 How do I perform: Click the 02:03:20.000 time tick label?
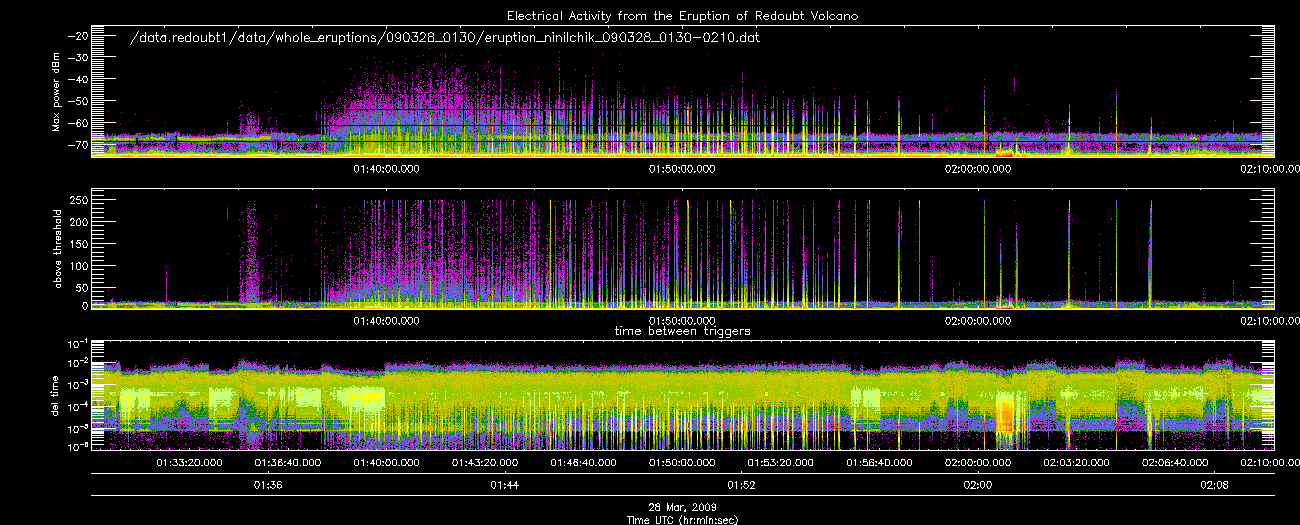click(x=1076, y=463)
